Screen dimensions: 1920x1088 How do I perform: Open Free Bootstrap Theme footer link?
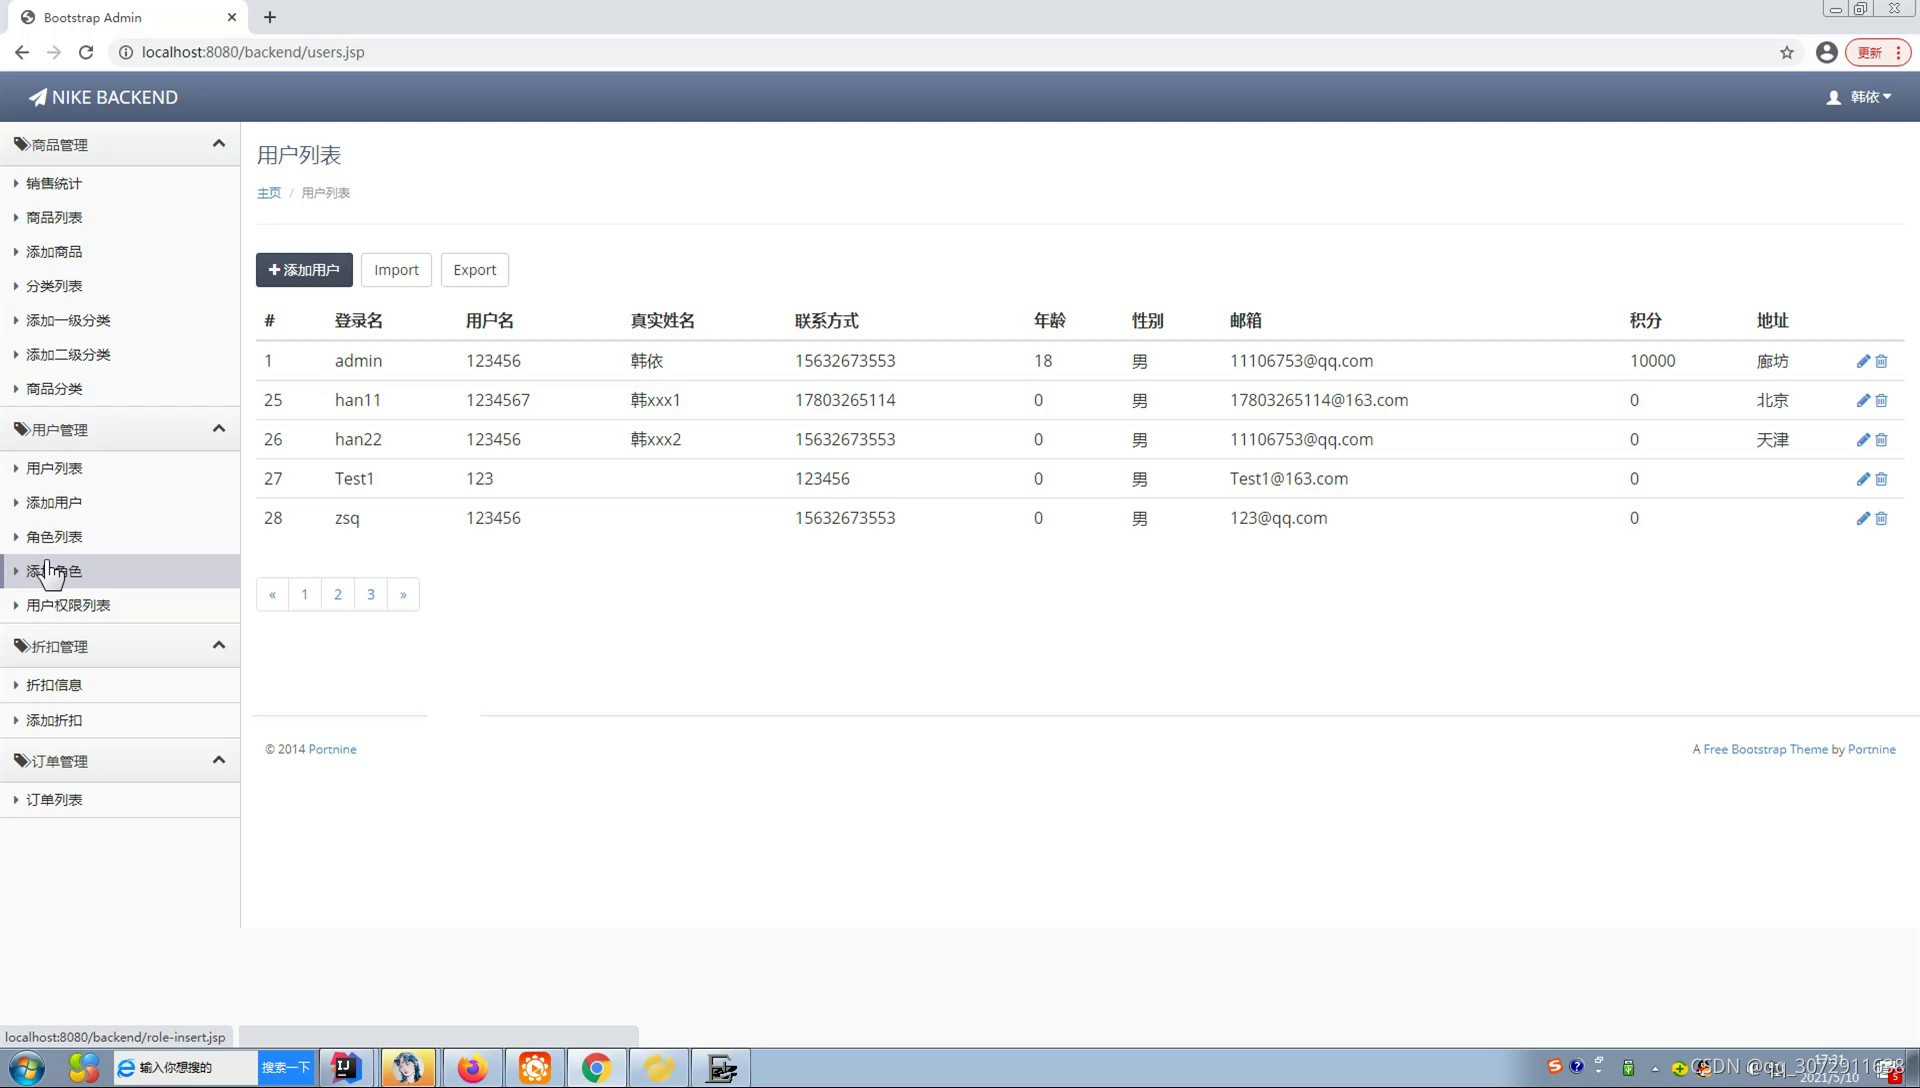click(x=1765, y=749)
